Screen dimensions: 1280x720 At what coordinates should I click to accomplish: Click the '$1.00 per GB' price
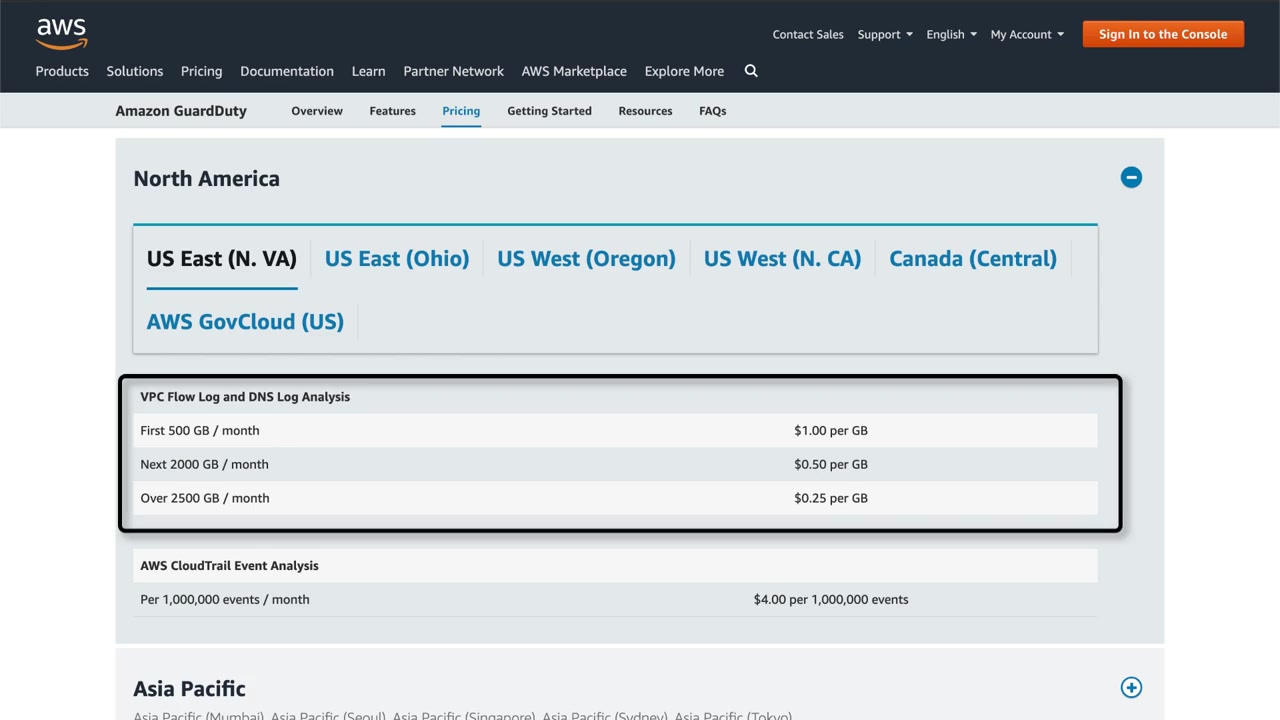831,431
